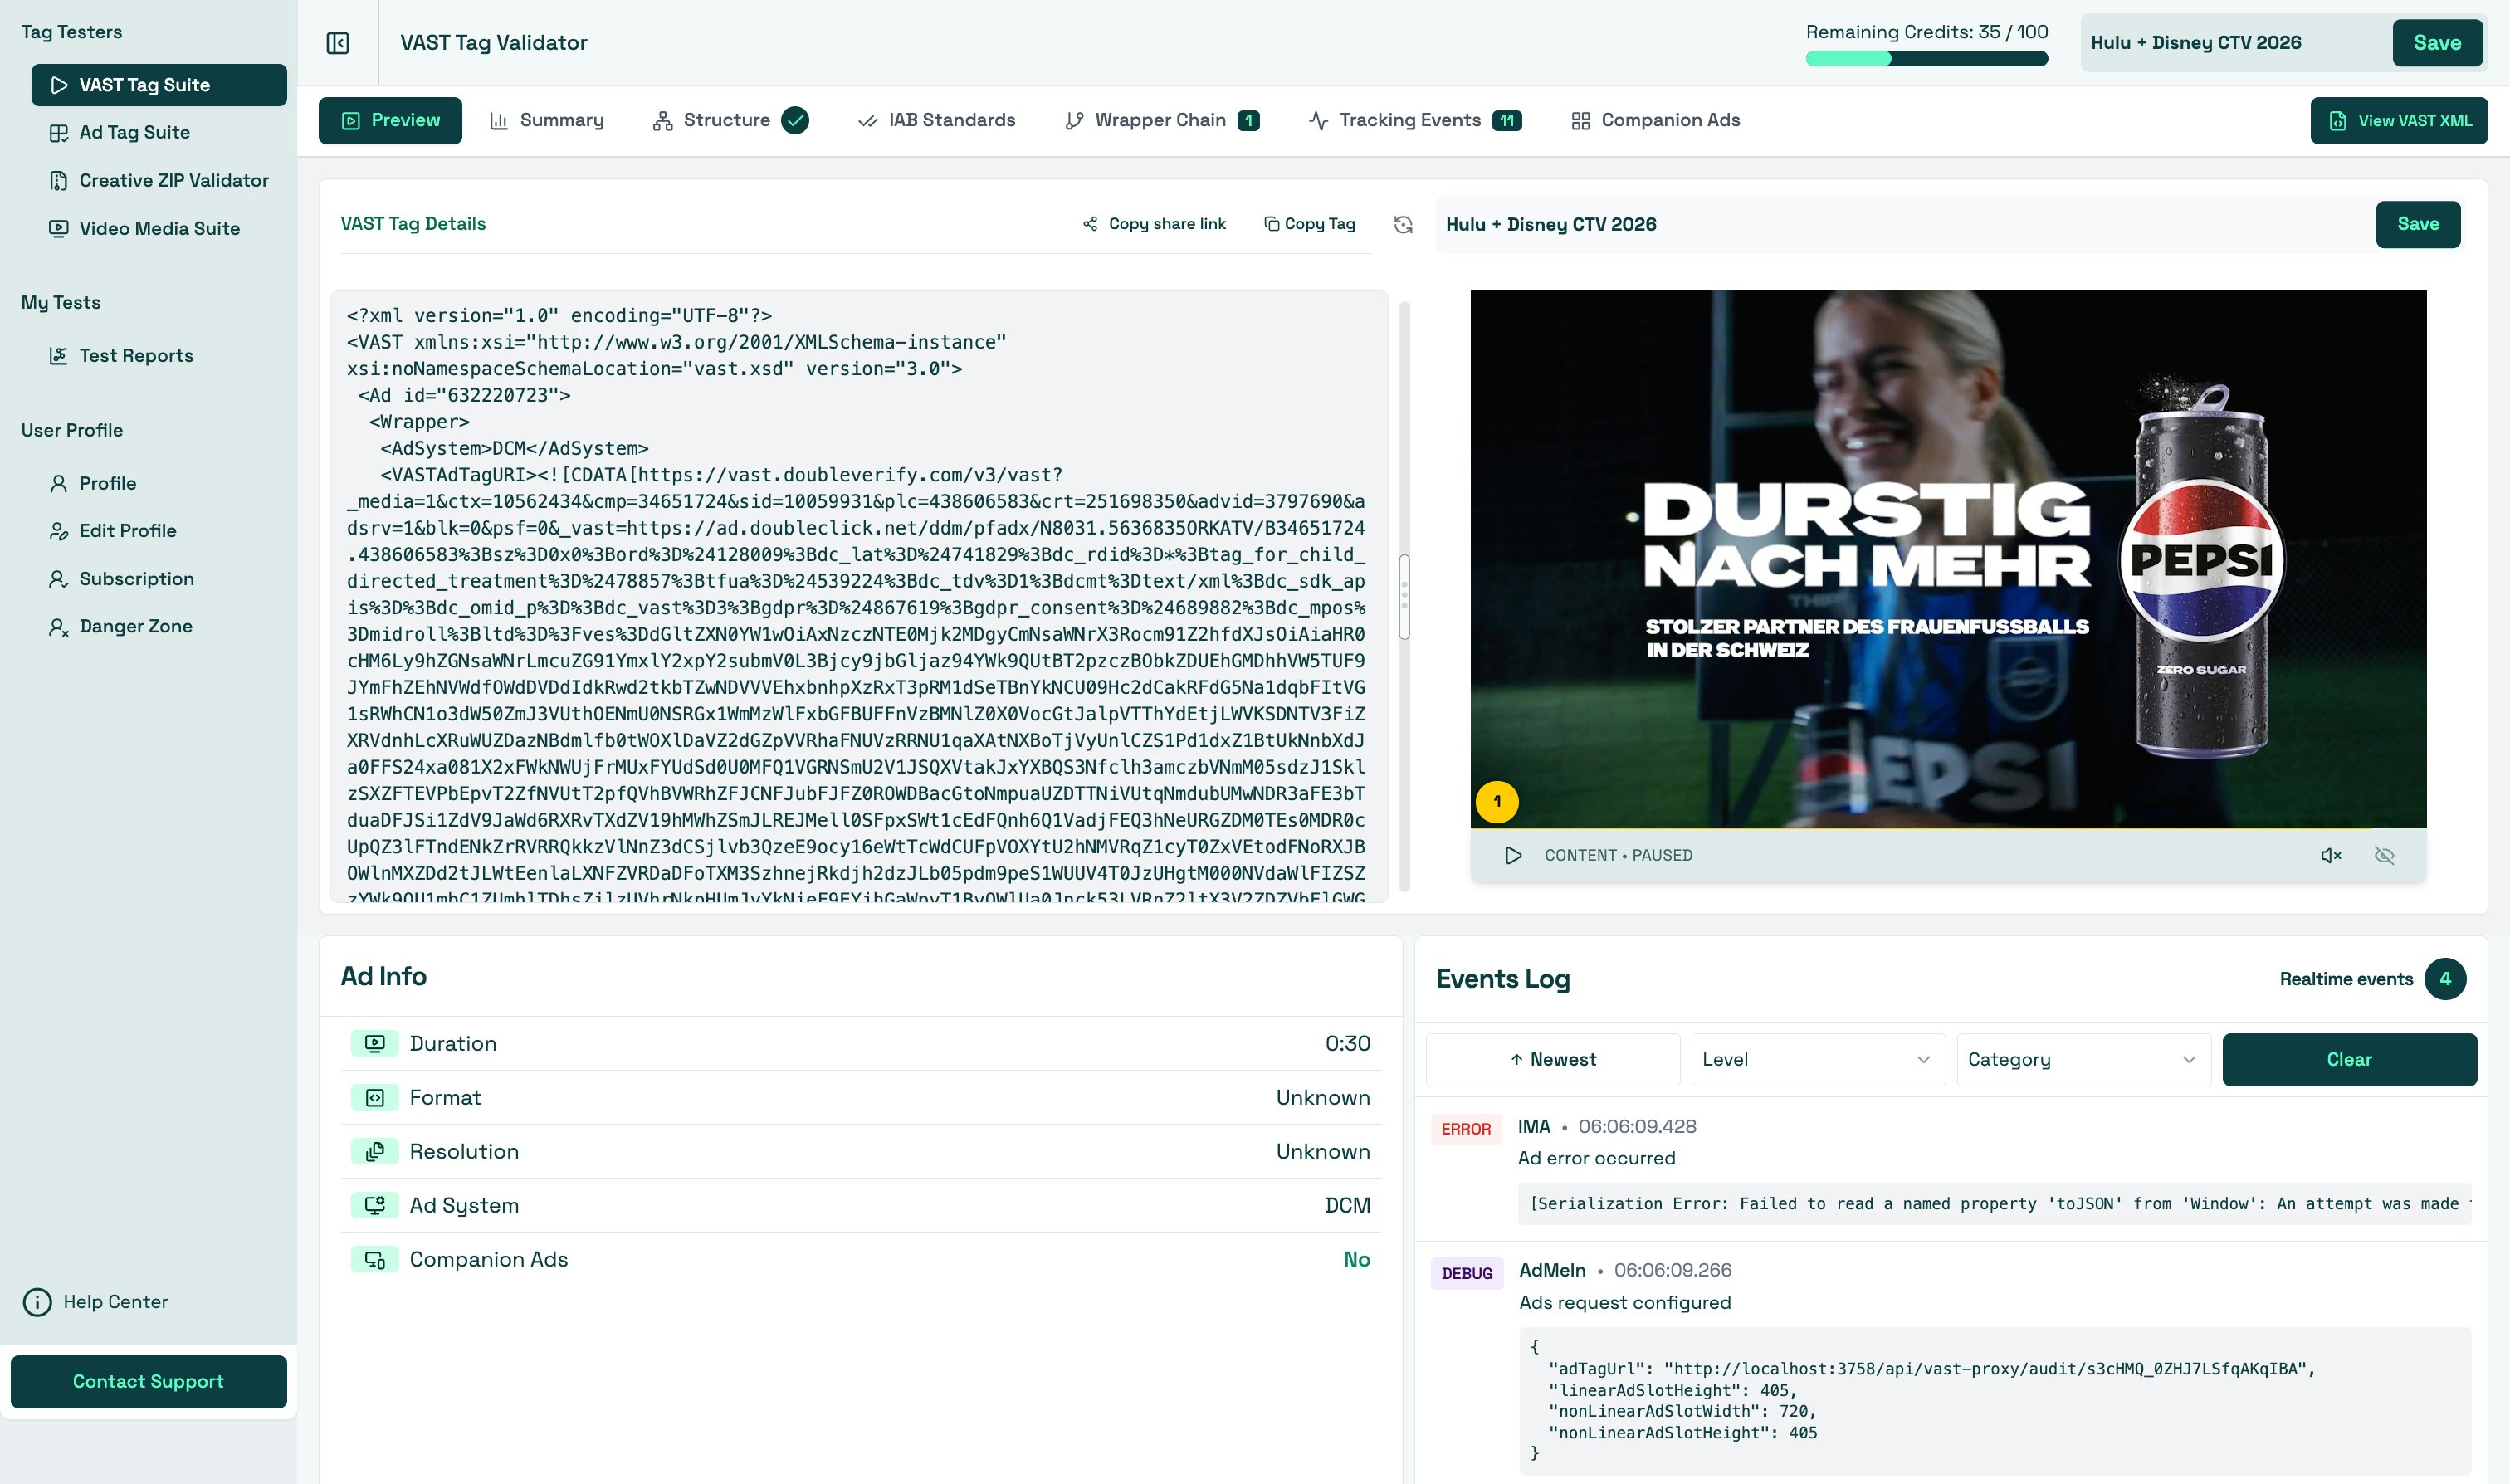Viewport: 2510px width, 1484px height.
Task: Click Copy share link
Action: [x=1154, y=224]
